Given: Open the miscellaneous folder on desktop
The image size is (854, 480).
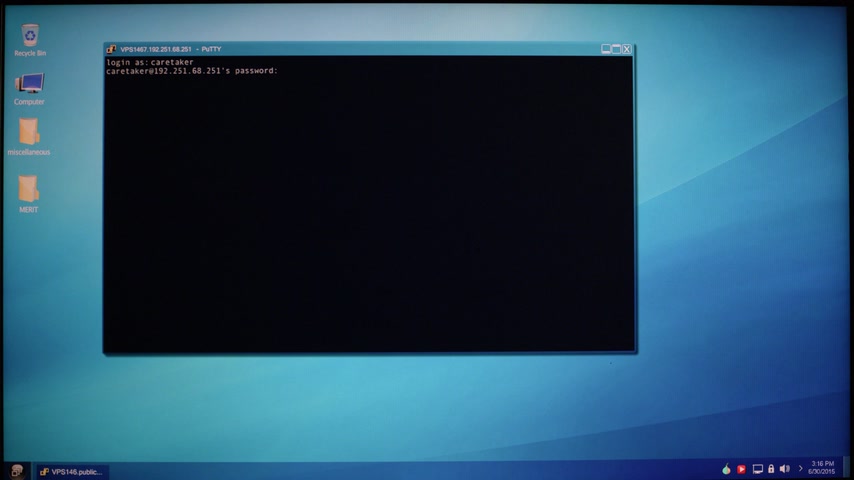Looking at the screenshot, I should pos(29,133).
